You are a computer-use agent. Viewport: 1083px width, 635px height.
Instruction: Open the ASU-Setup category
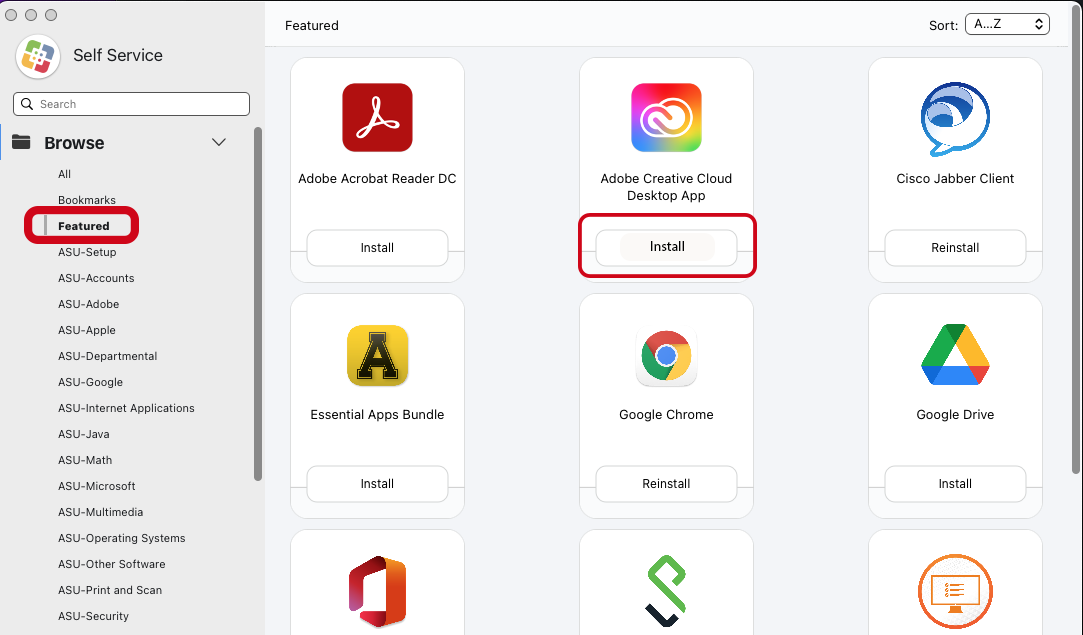[87, 252]
